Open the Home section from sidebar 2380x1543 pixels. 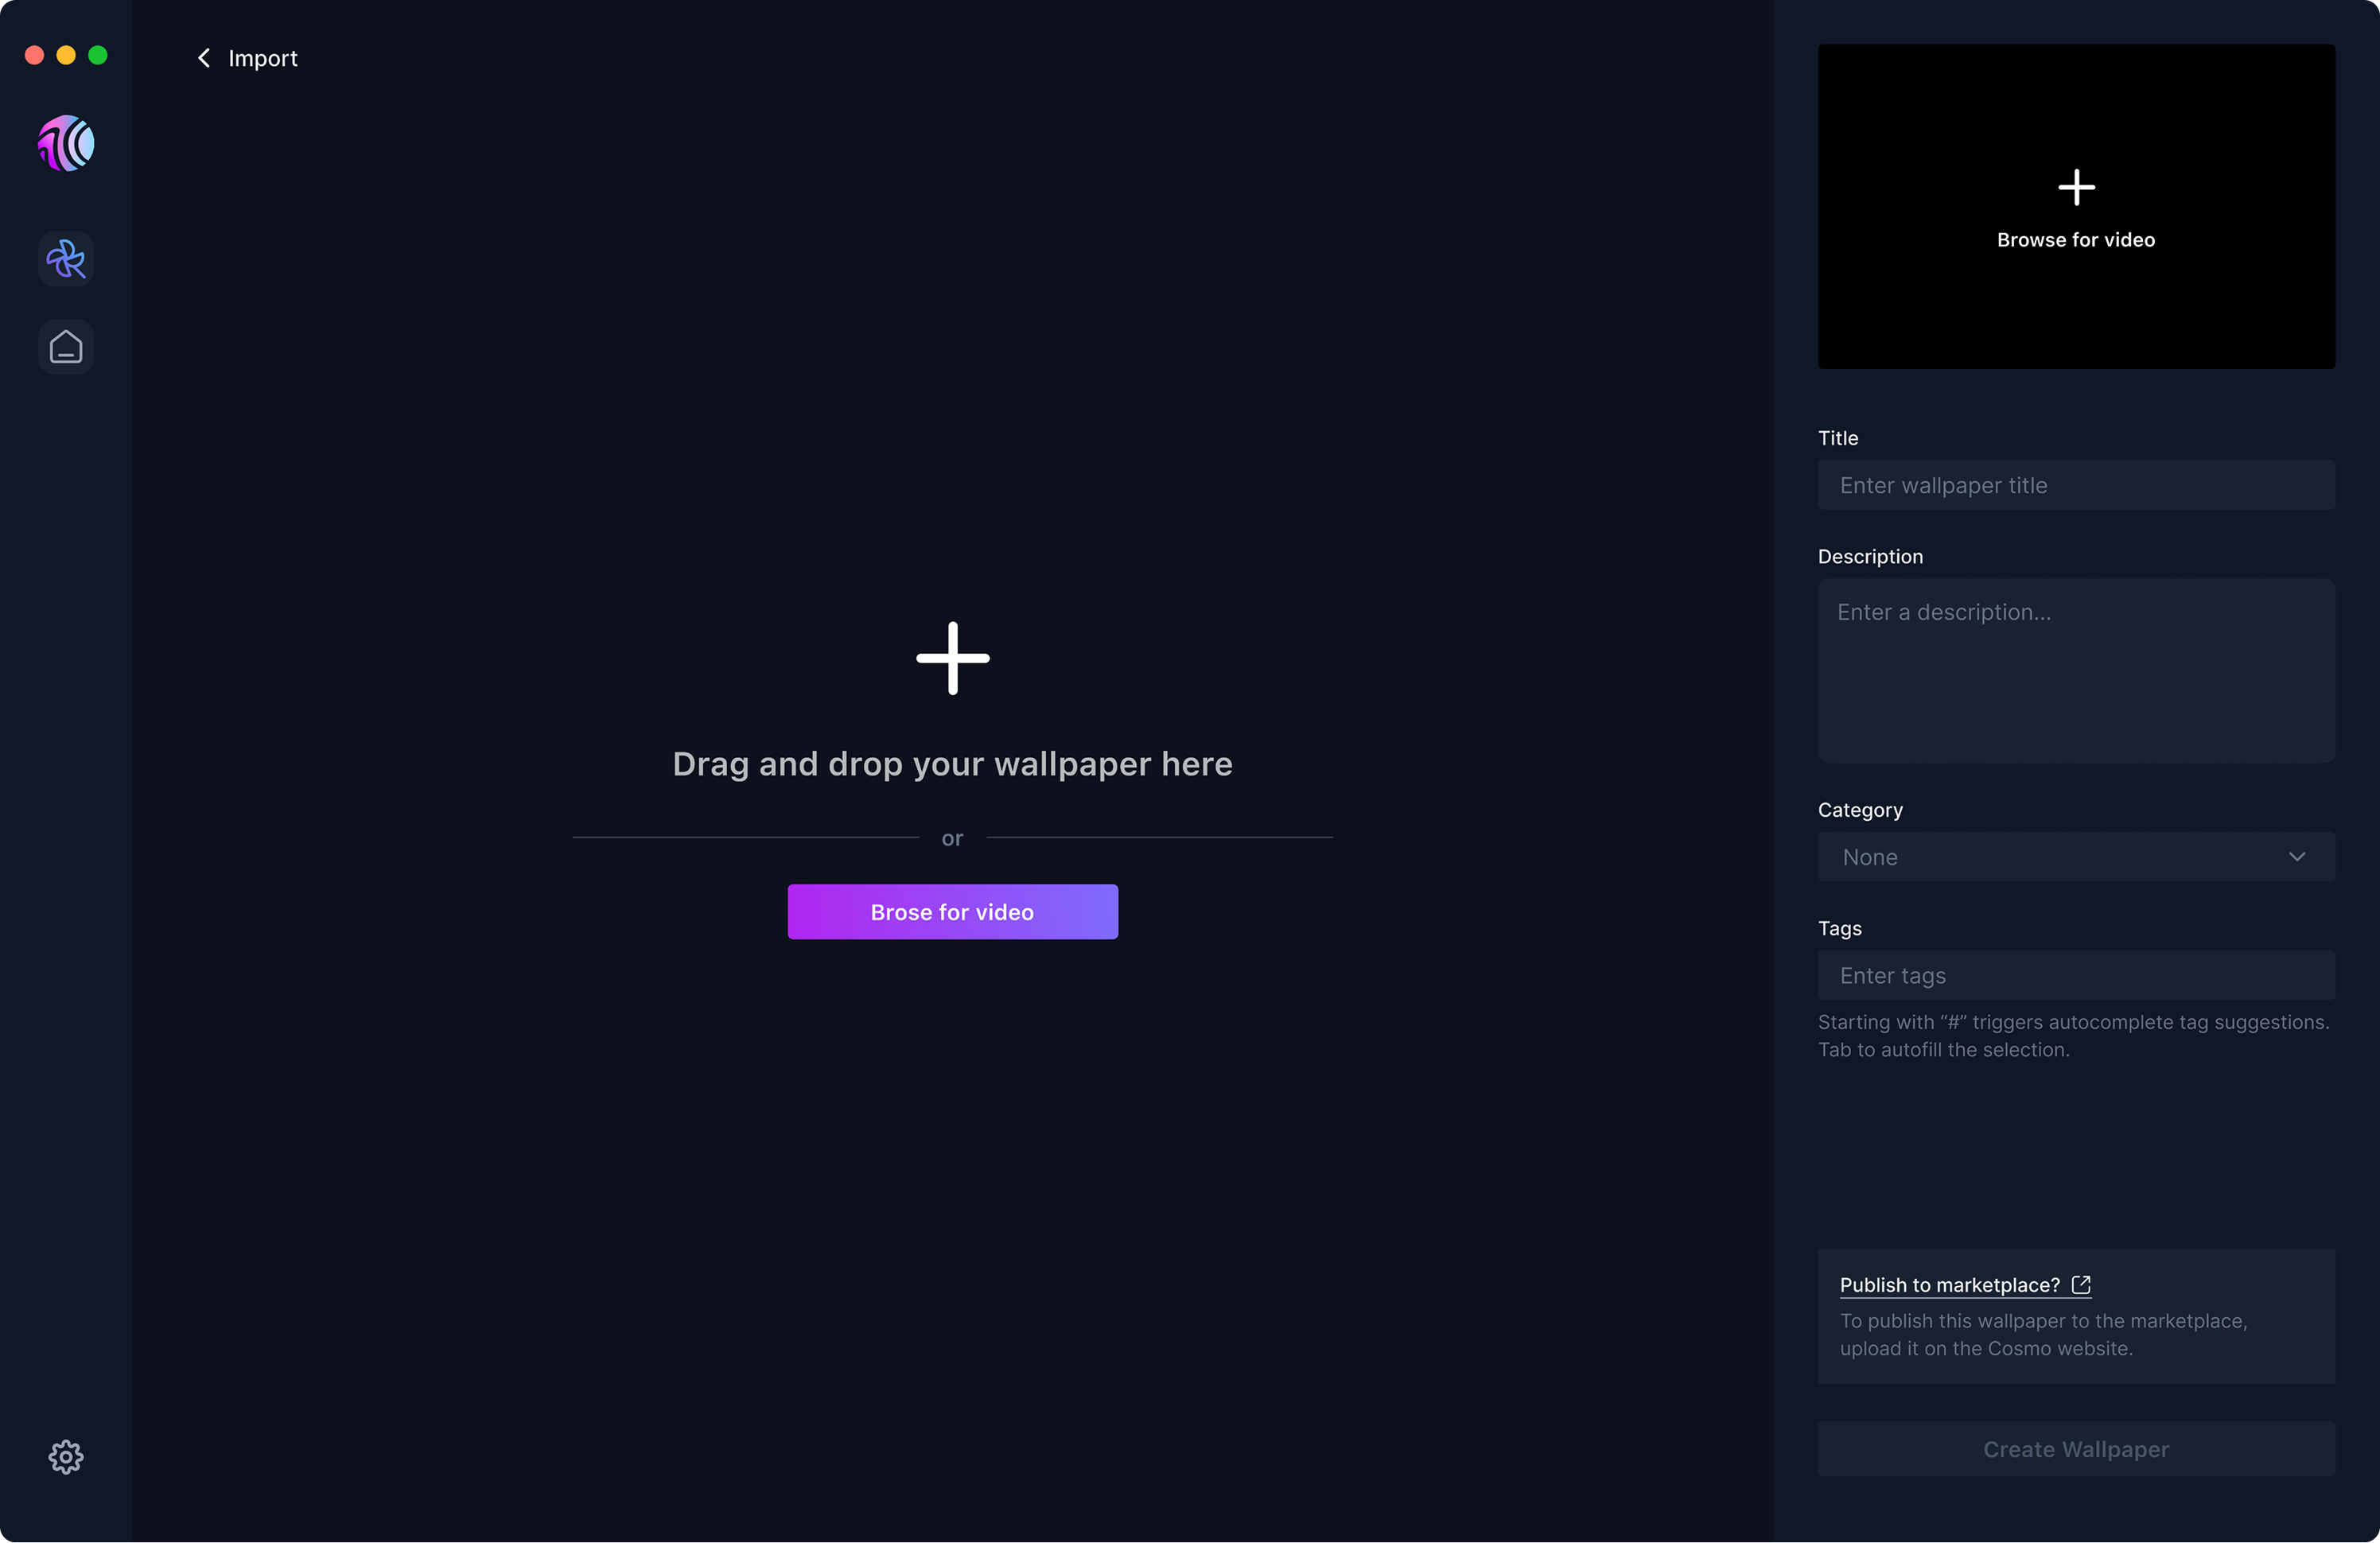(x=65, y=346)
